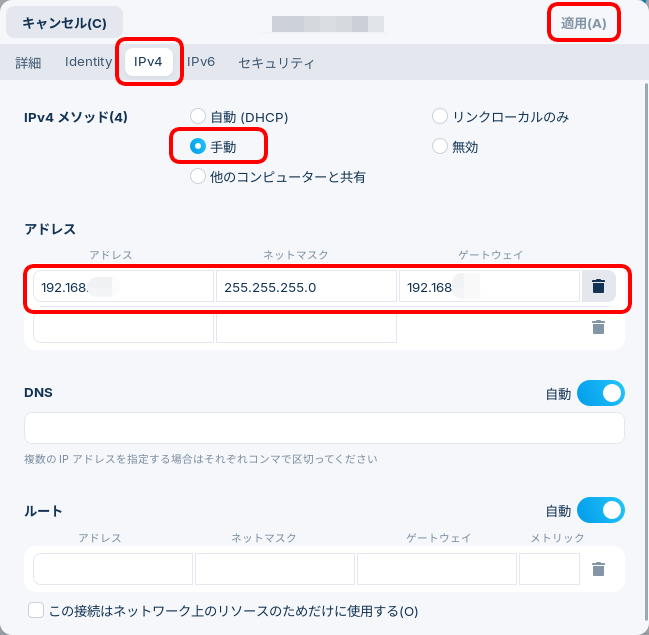Switch to the 詳細 tab

pos(28,63)
